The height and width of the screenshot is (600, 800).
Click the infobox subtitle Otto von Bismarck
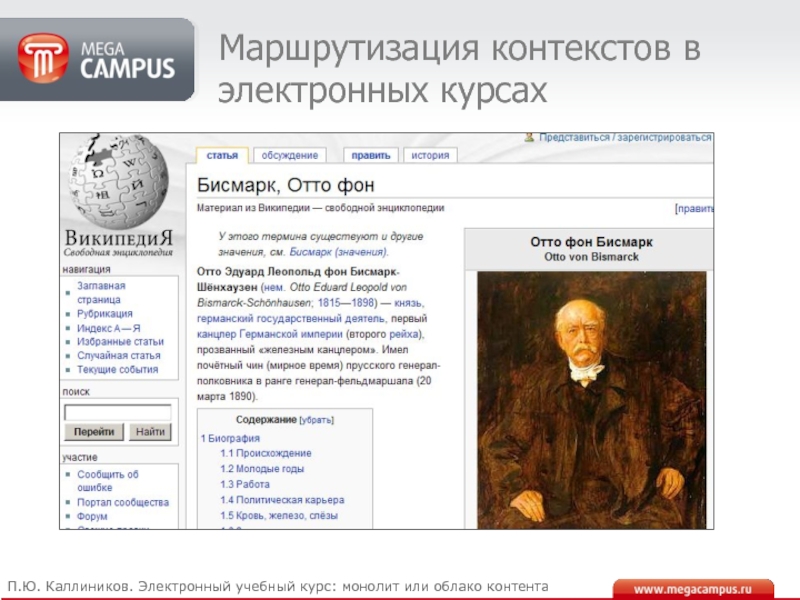[x=591, y=257]
